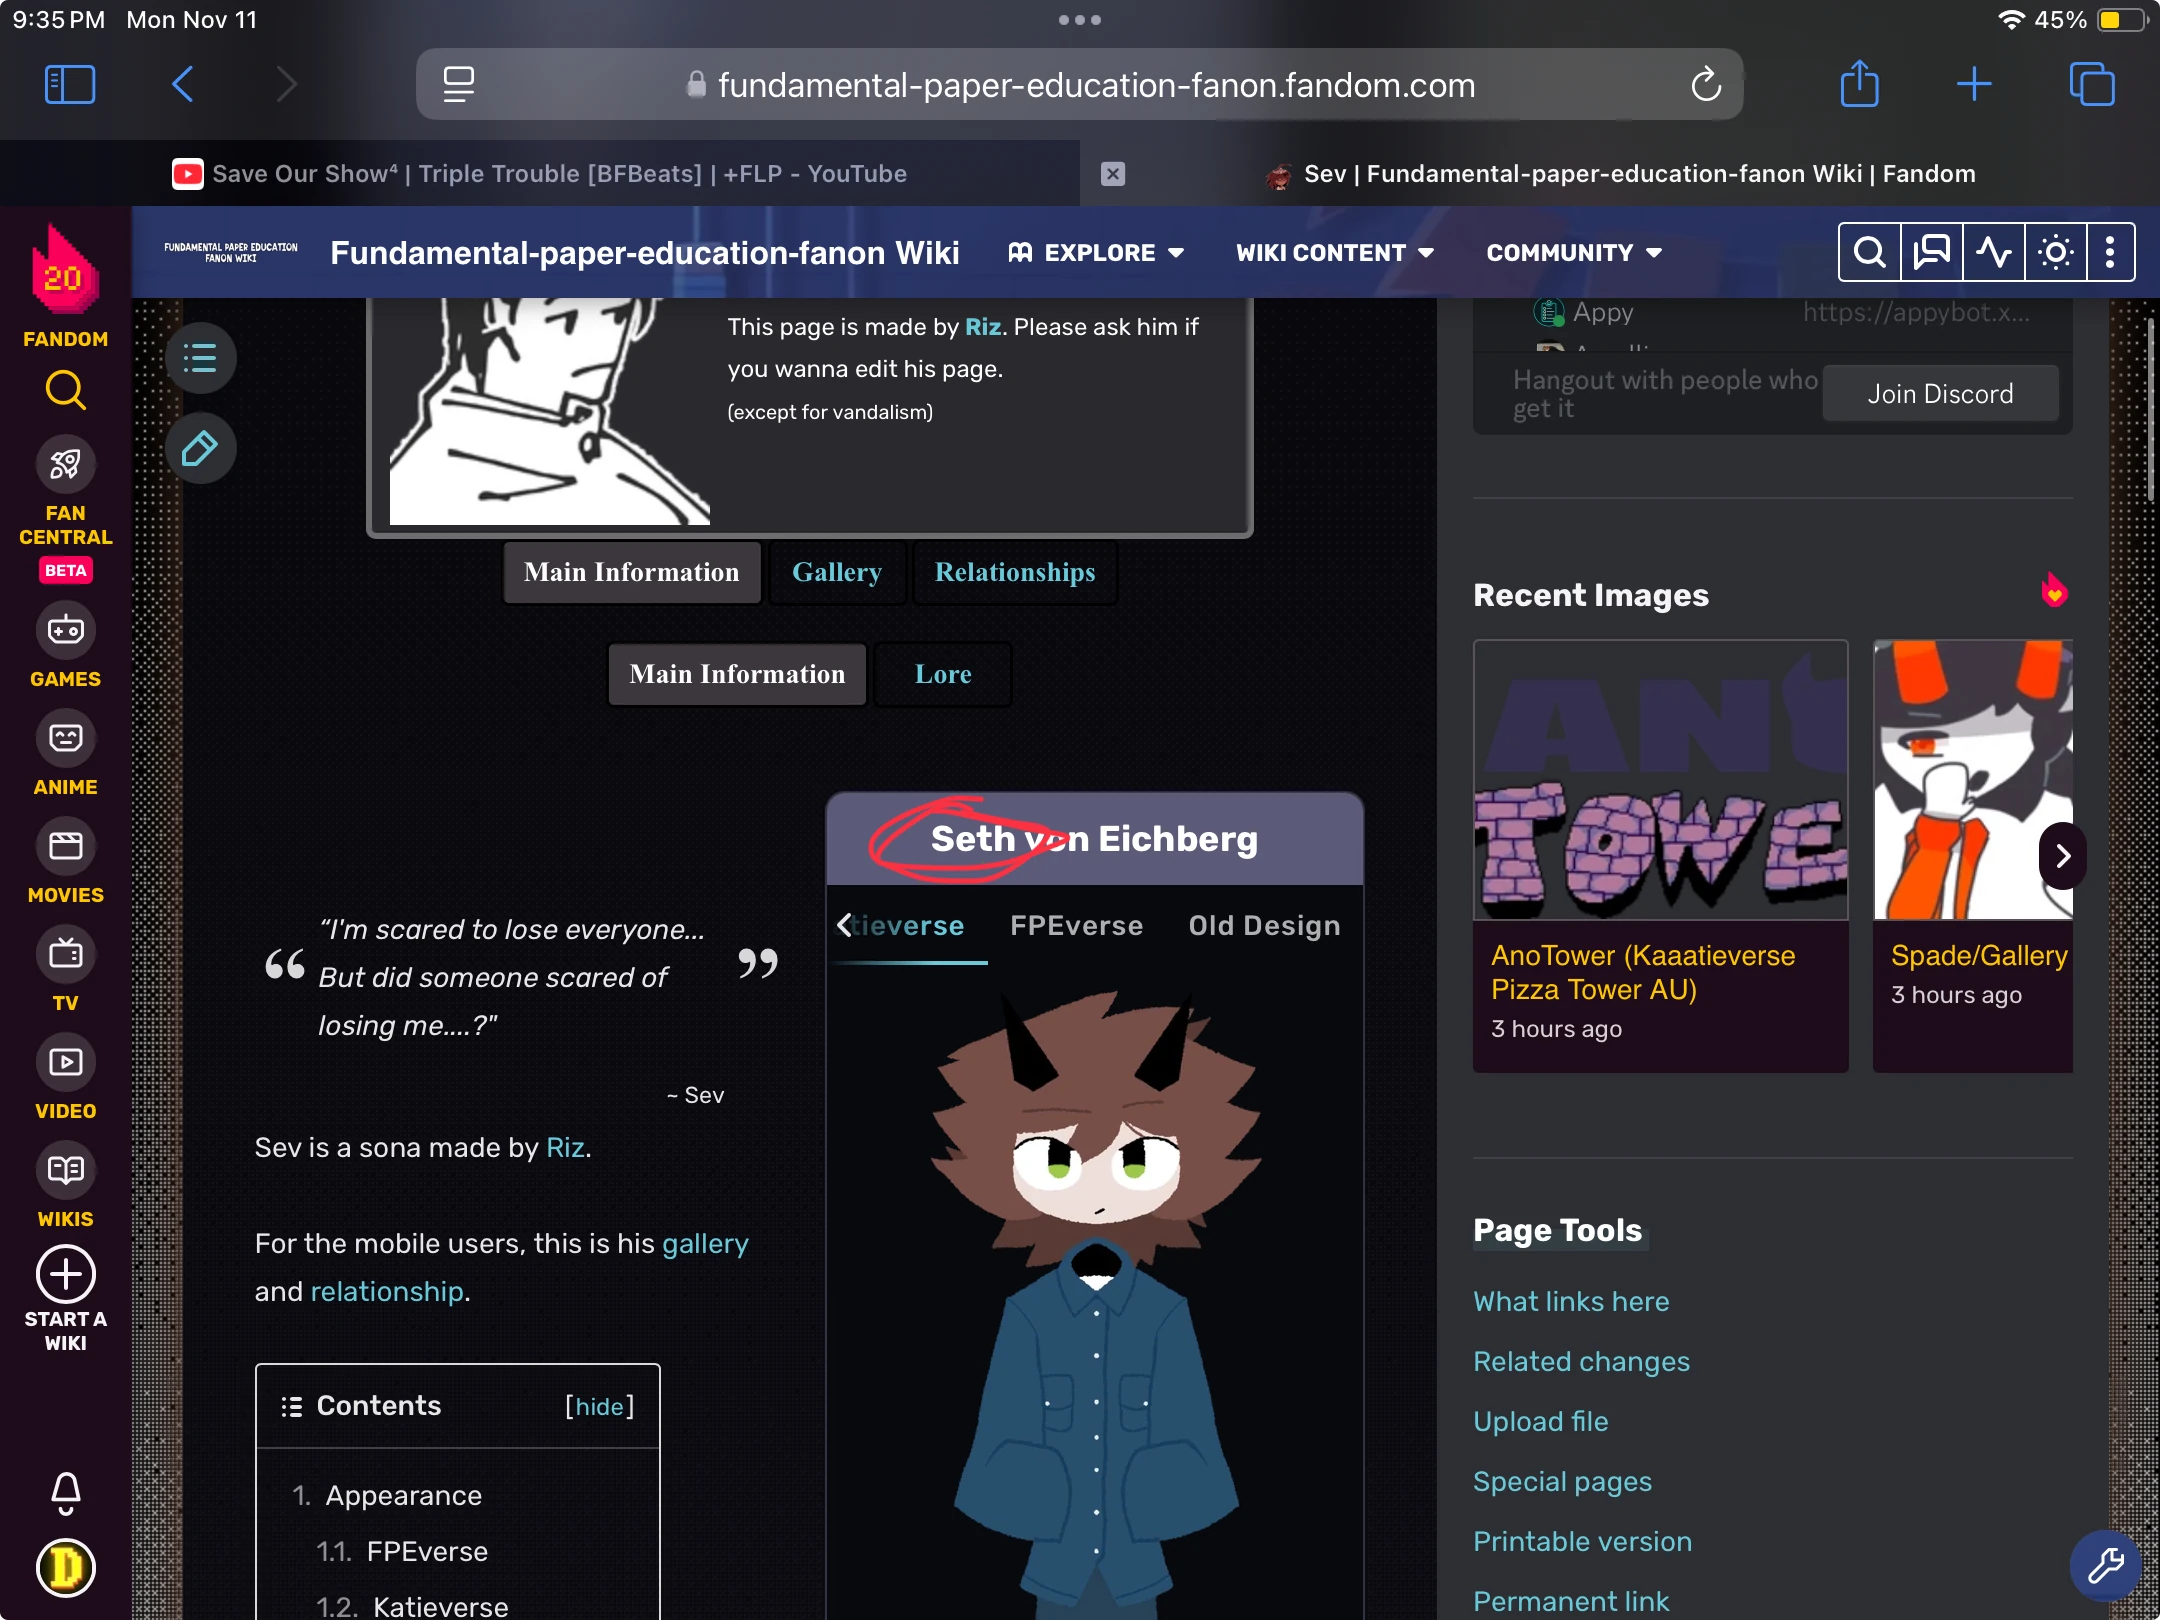
Task: Click the Join Discord button
Action: (1940, 393)
